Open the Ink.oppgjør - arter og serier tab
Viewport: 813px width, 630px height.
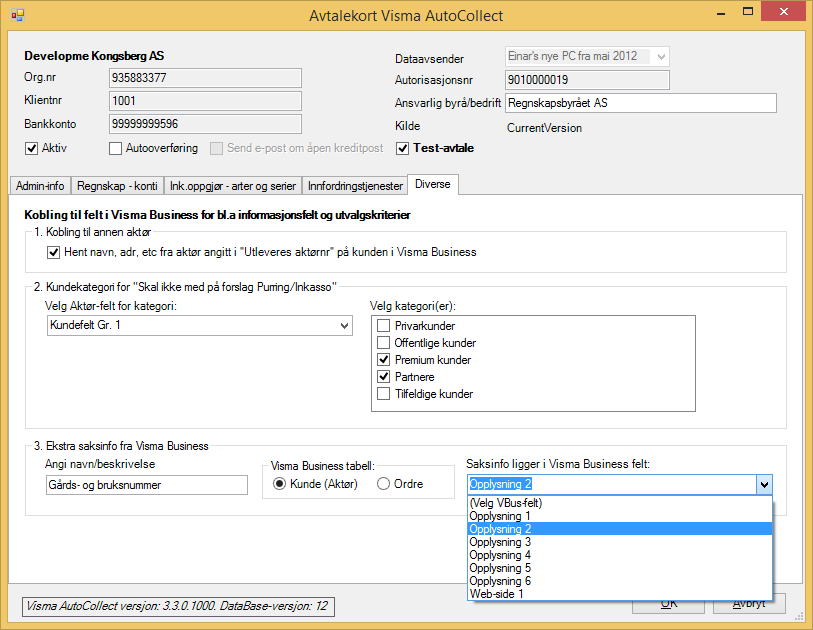[x=233, y=186]
